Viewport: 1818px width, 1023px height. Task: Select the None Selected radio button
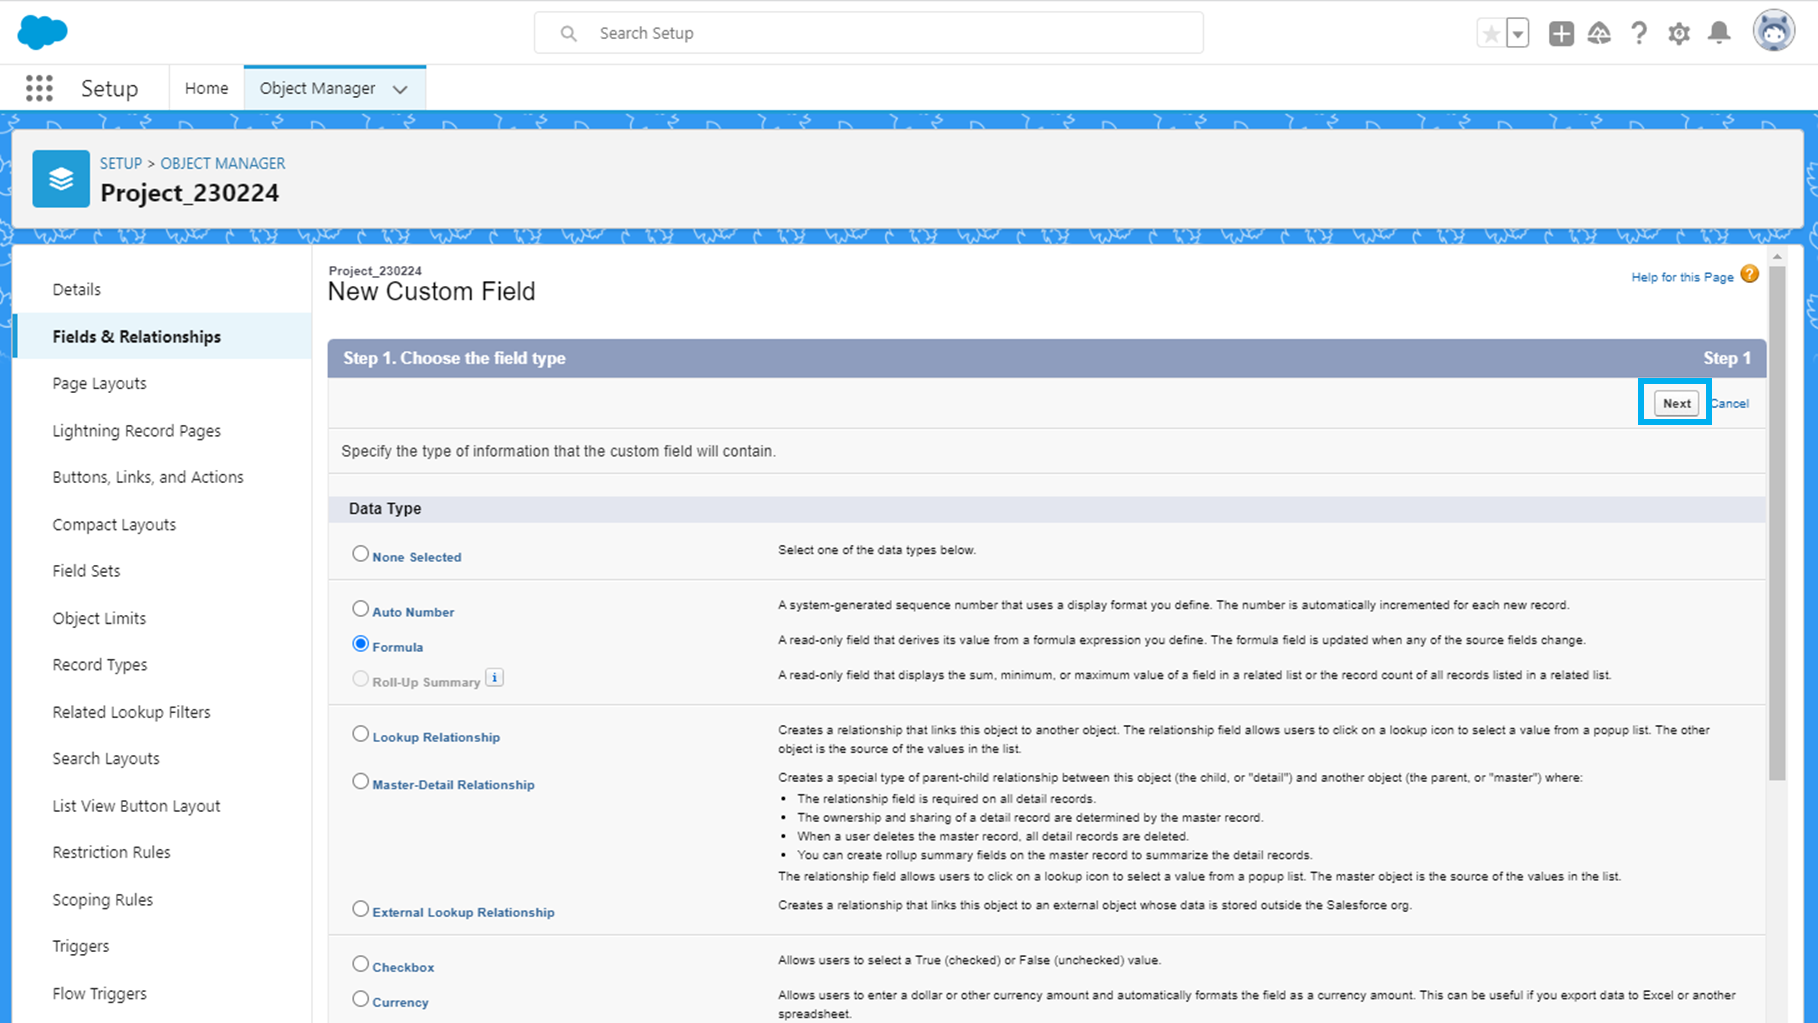[360, 553]
